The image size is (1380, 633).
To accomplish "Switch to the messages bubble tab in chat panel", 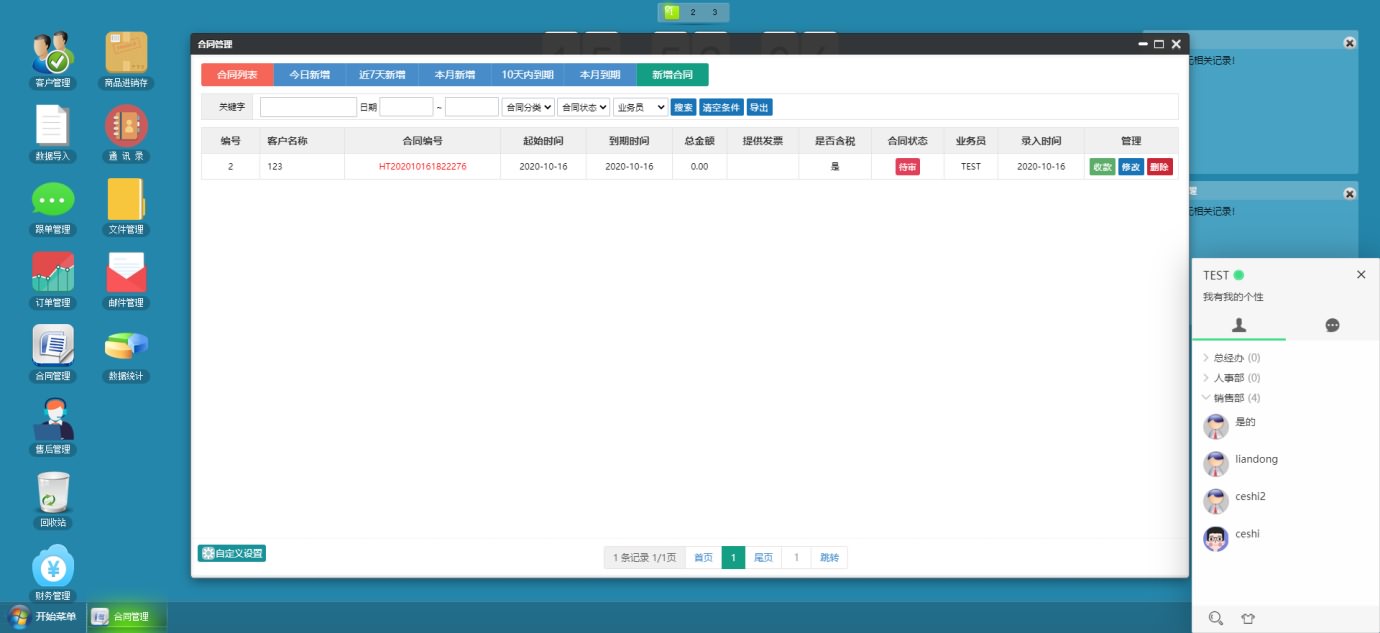I will point(1332,325).
